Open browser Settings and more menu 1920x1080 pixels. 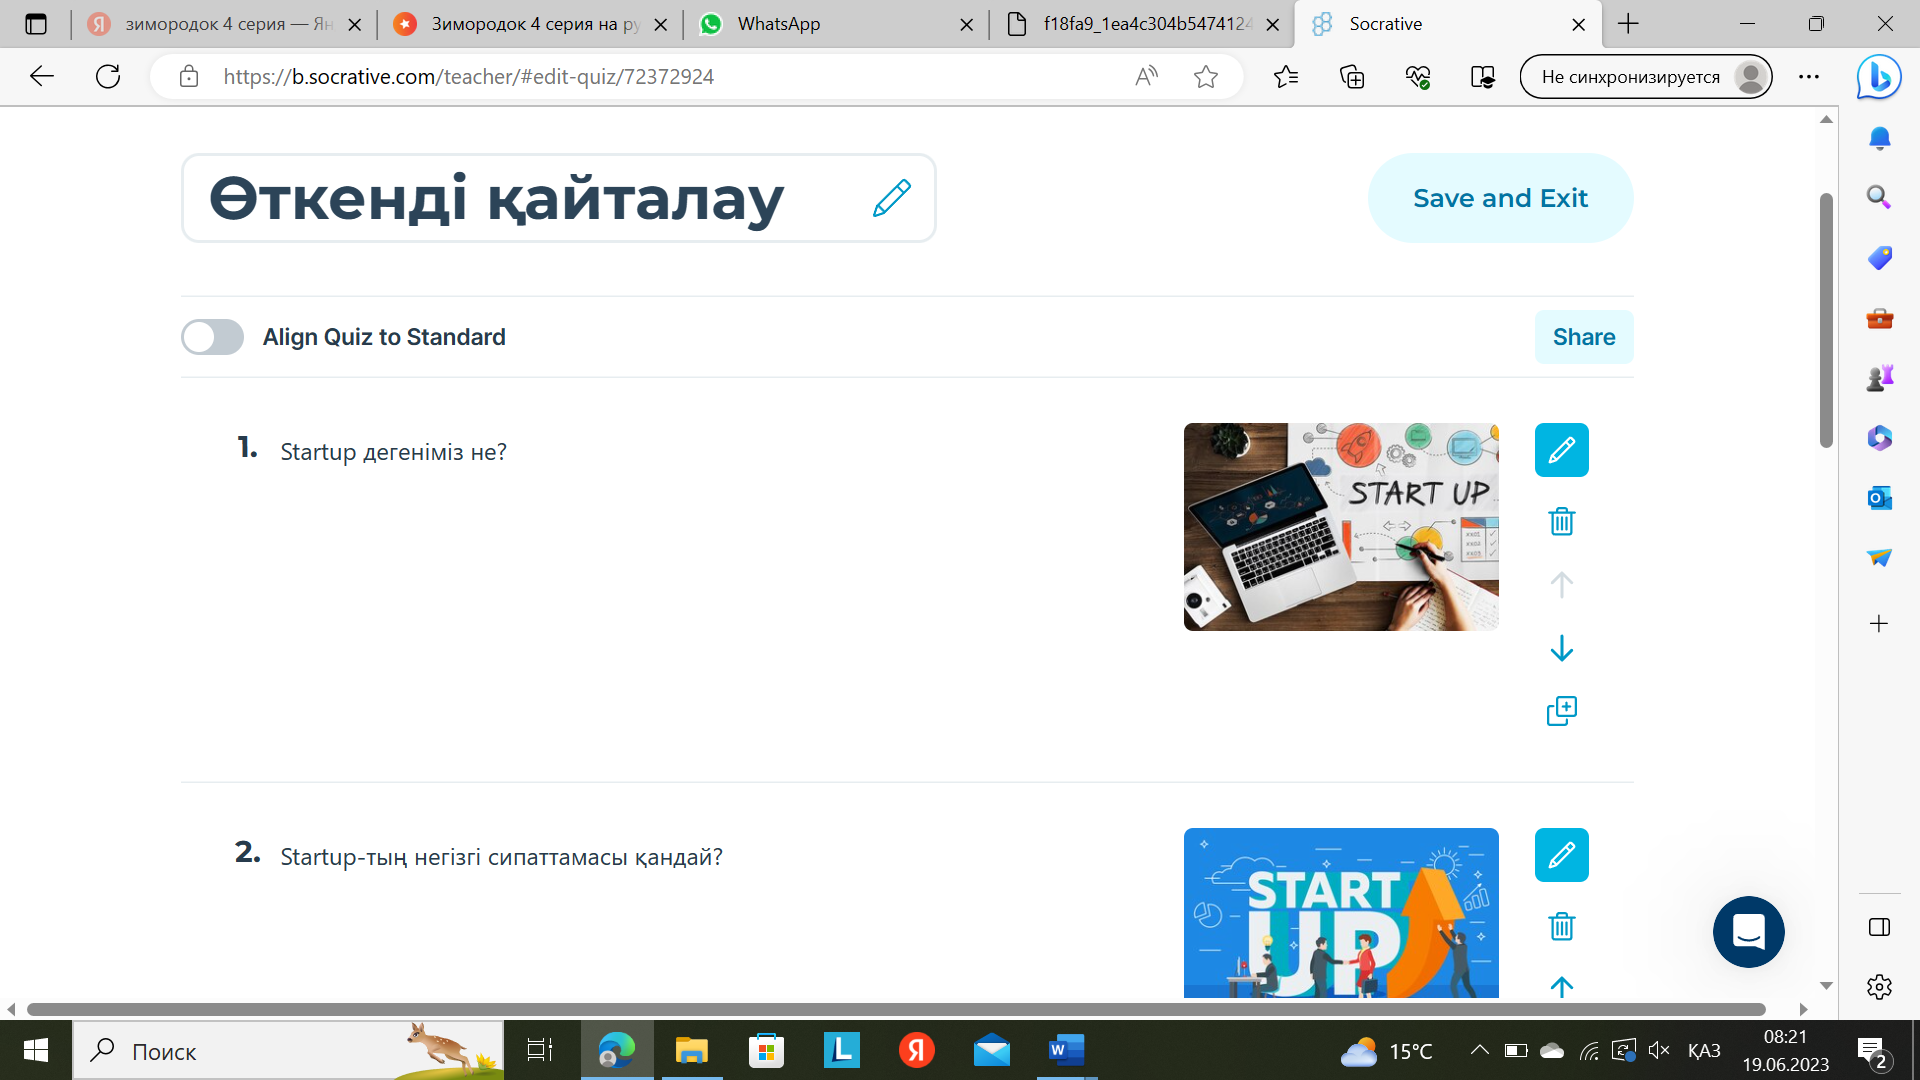(1808, 77)
